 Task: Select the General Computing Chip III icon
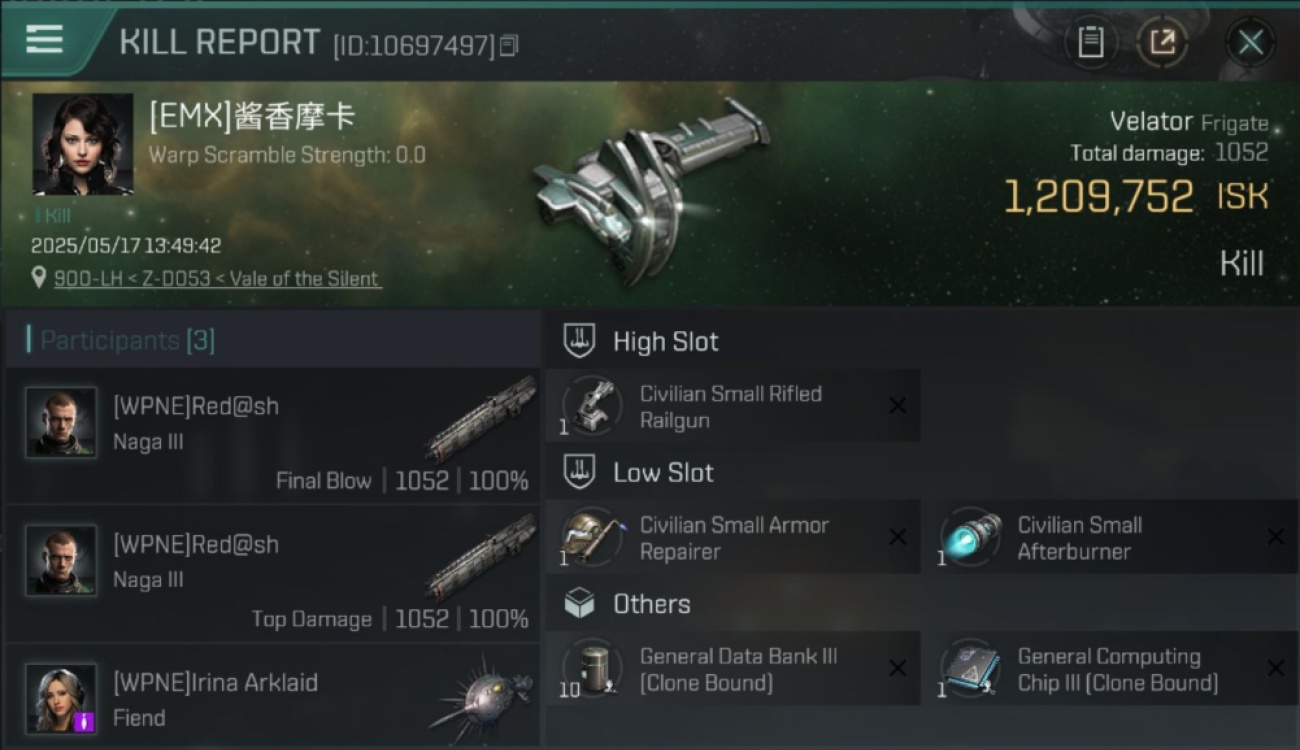click(x=970, y=668)
